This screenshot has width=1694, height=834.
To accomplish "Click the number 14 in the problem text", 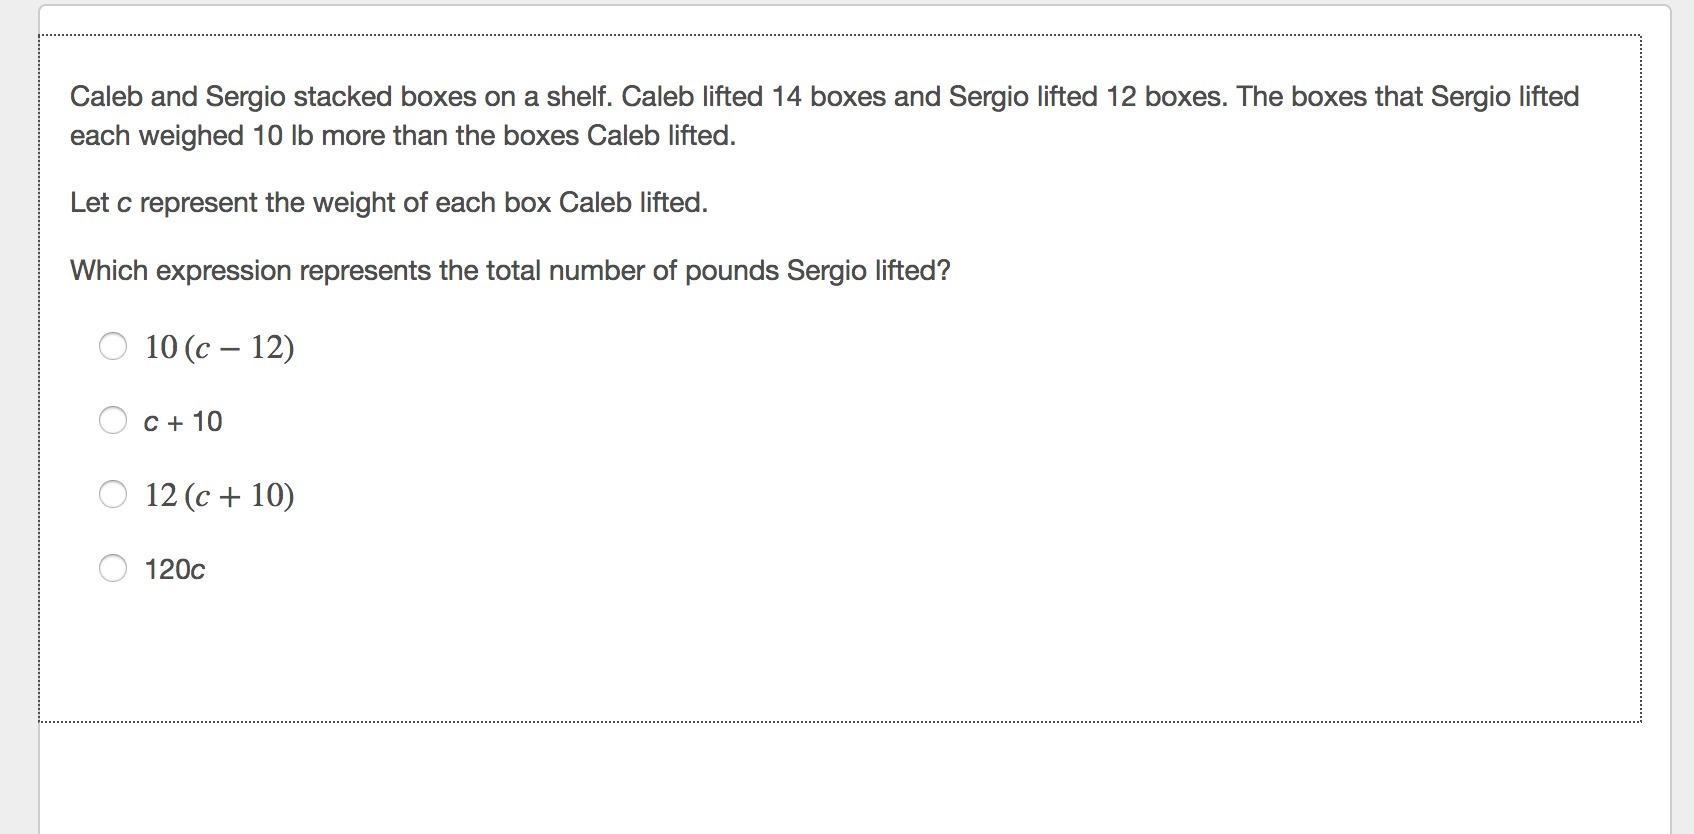I will 786,97.
